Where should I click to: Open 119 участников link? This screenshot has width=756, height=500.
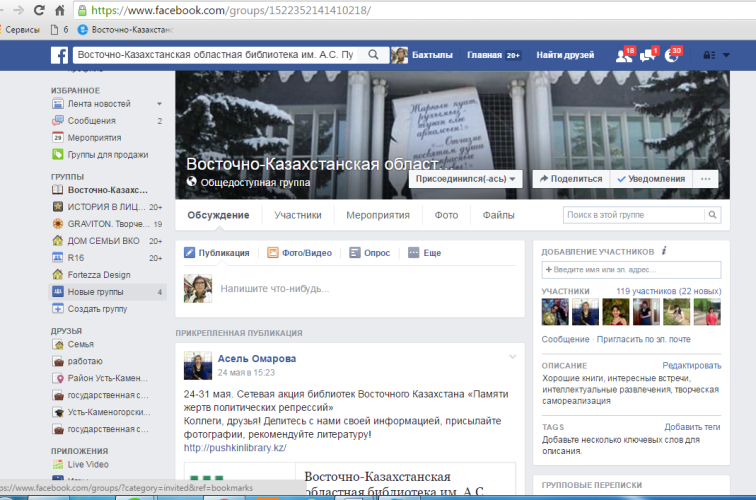pos(668,291)
